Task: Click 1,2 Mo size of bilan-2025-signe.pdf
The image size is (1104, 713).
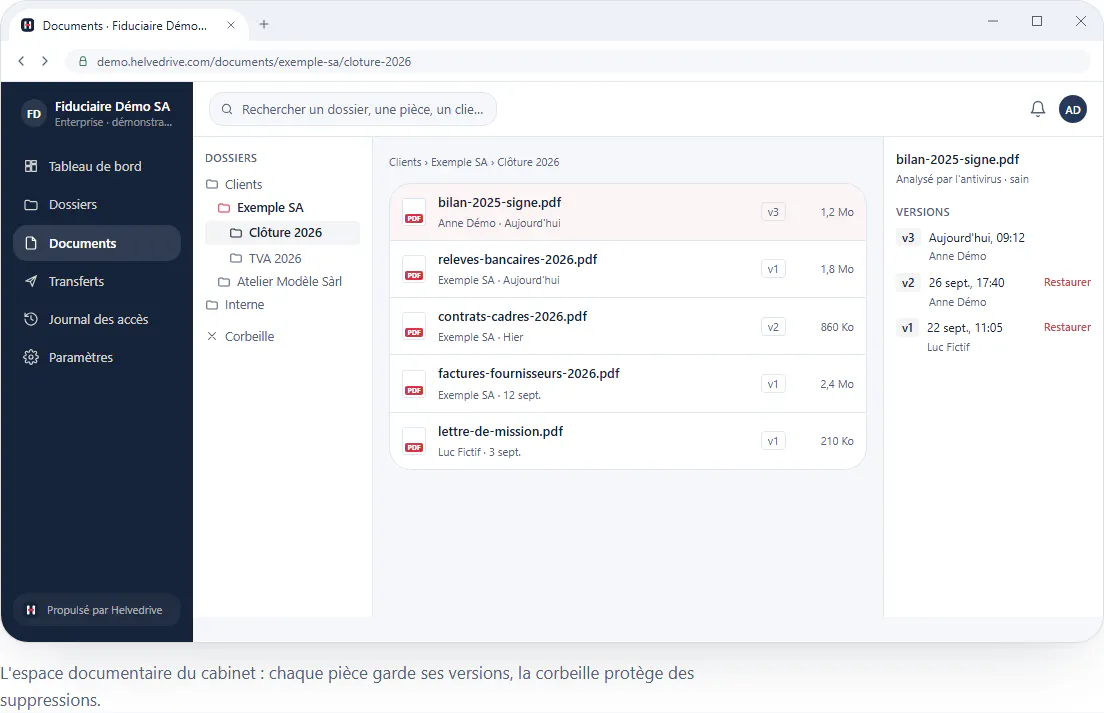Action: click(836, 212)
